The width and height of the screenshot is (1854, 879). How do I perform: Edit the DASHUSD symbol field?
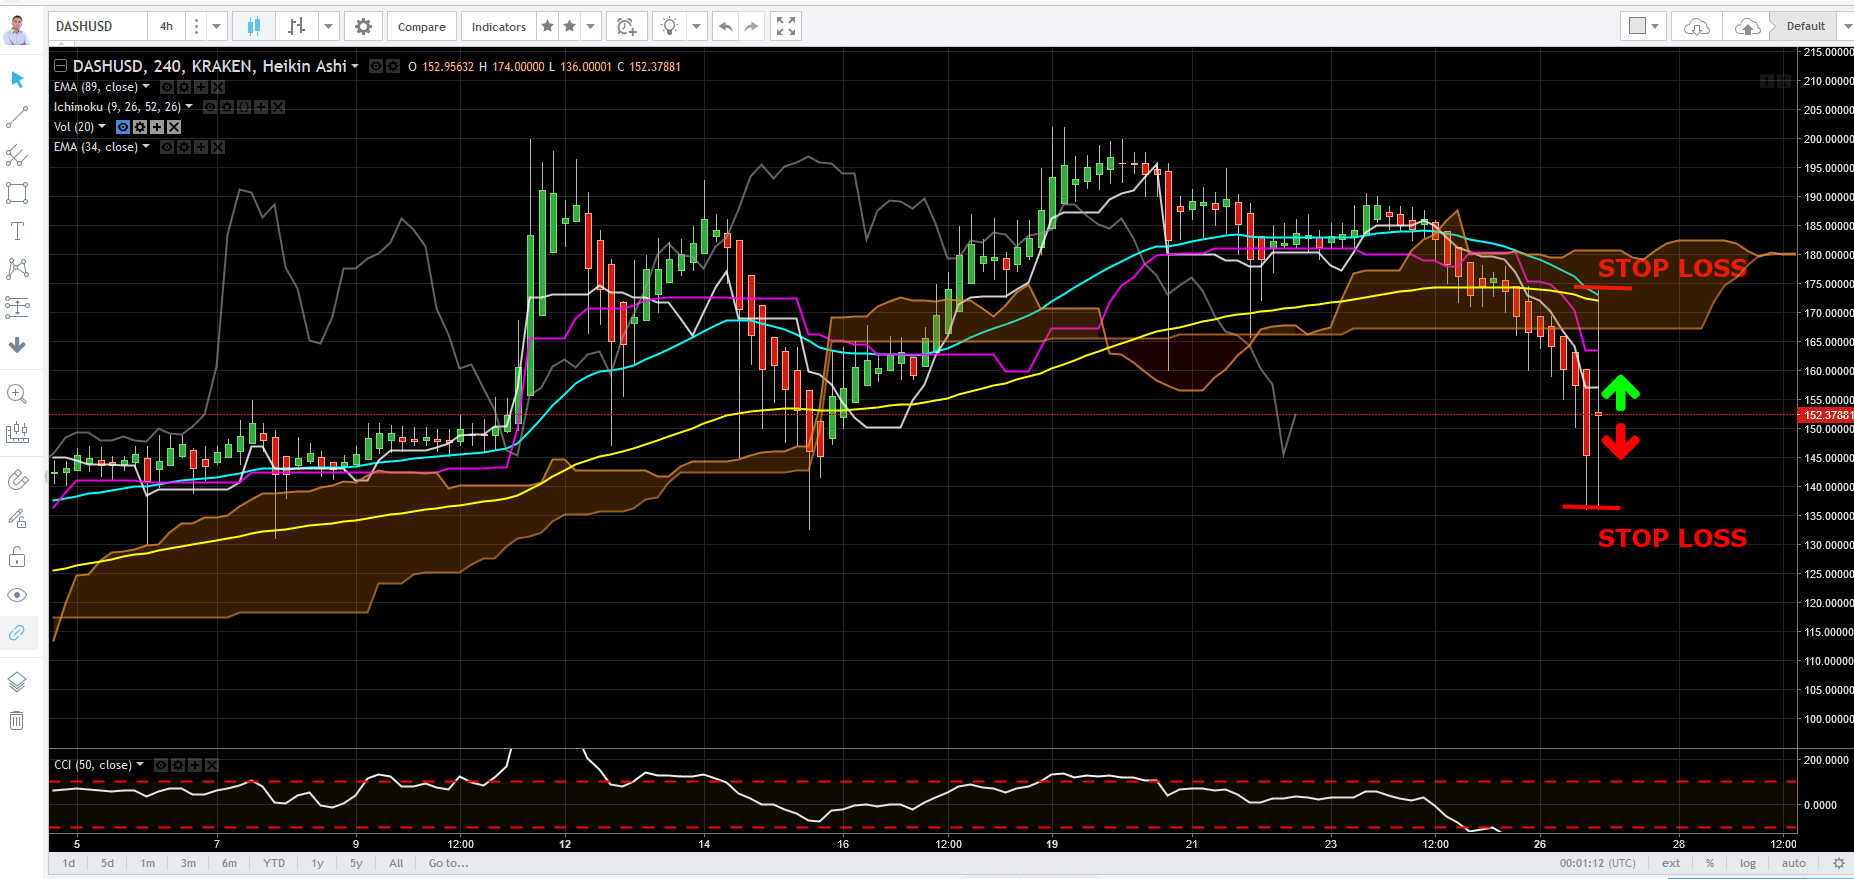[x=98, y=26]
